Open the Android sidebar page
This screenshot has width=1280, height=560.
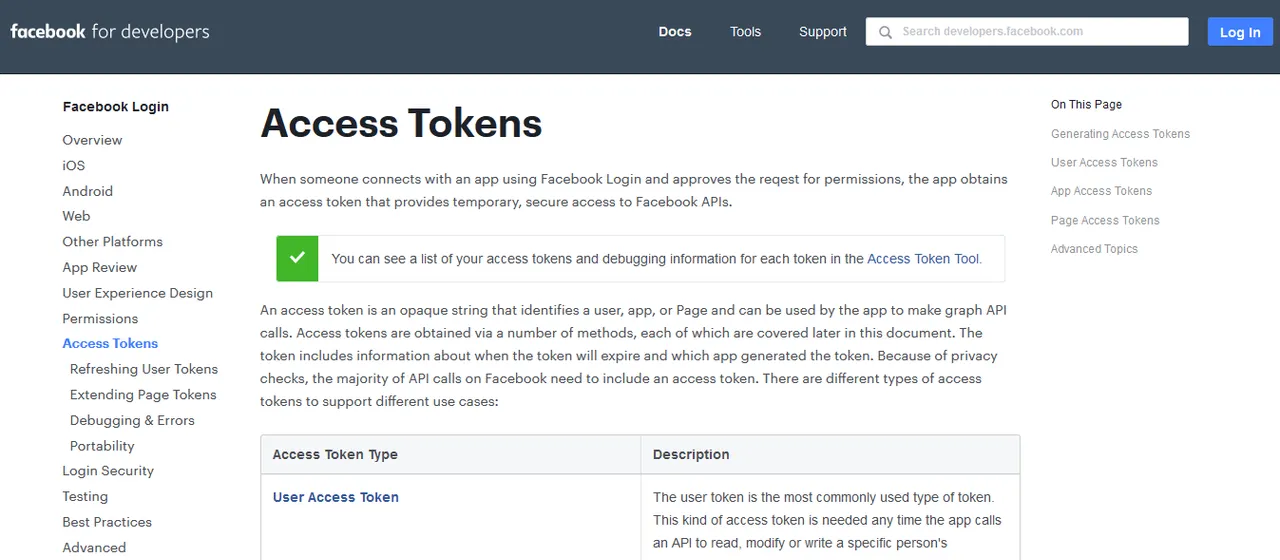[x=88, y=191]
